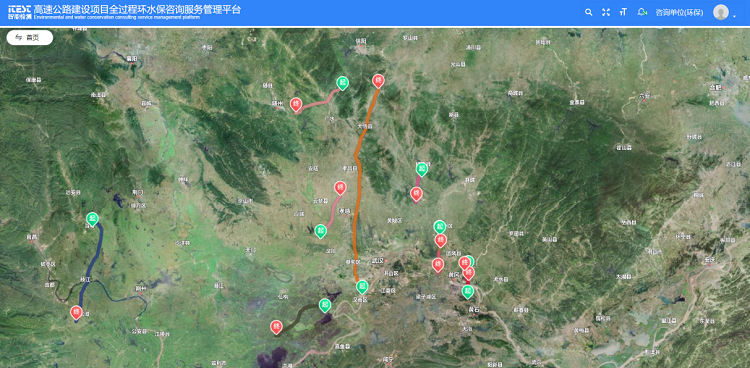Click red end marker near 随州
This screenshot has height=368, width=750.
click(x=296, y=104)
